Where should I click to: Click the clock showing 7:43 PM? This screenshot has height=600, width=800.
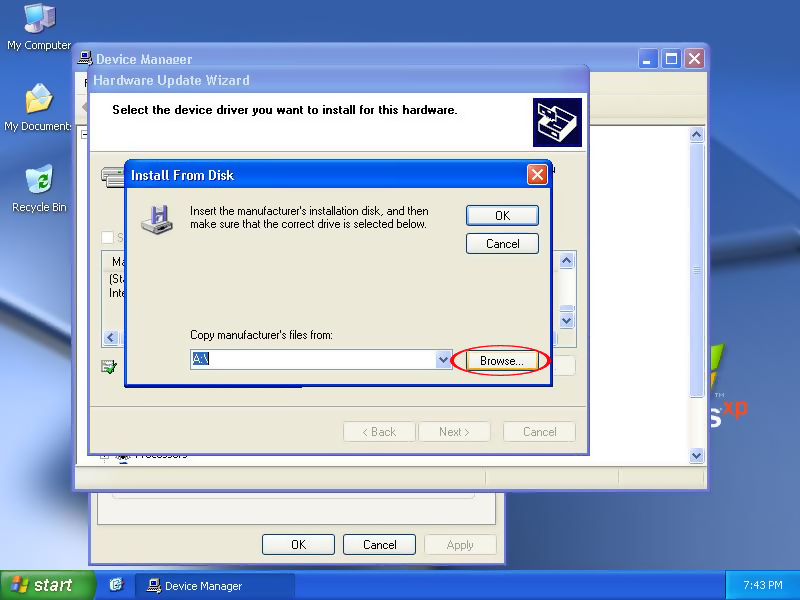click(762, 585)
